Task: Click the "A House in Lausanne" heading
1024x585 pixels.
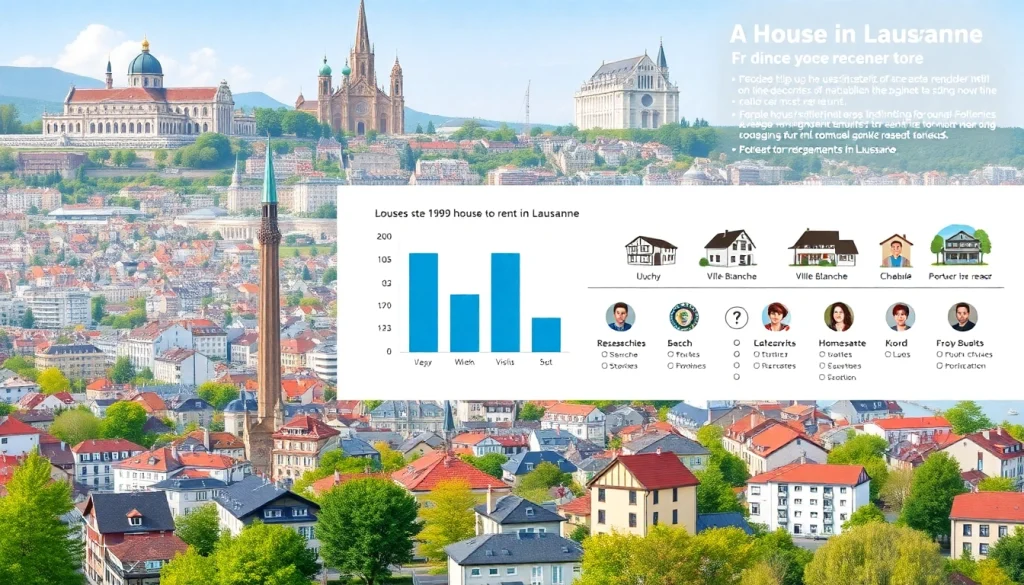Action: 856,35
